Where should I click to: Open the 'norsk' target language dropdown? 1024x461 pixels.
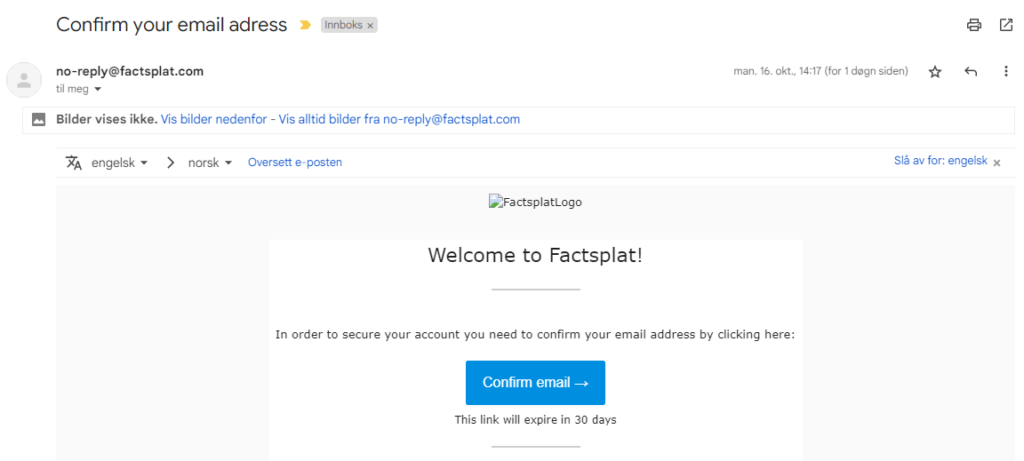pos(210,162)
